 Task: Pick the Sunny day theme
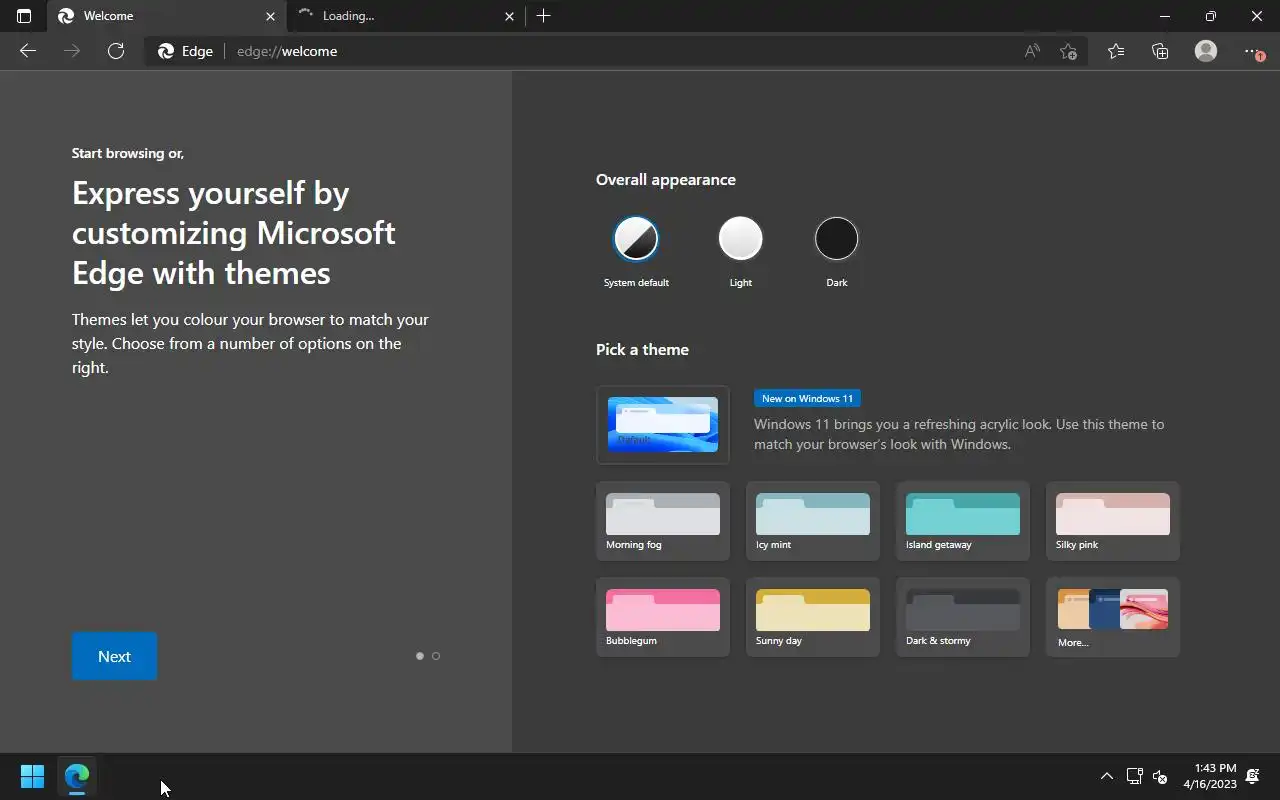coord(813,617)
